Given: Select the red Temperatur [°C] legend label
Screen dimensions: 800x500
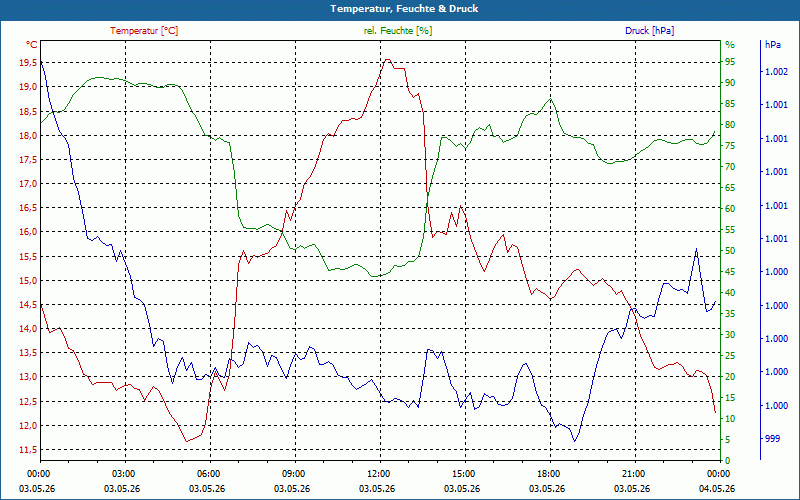Looking at the screenshot, I should 144,31.
